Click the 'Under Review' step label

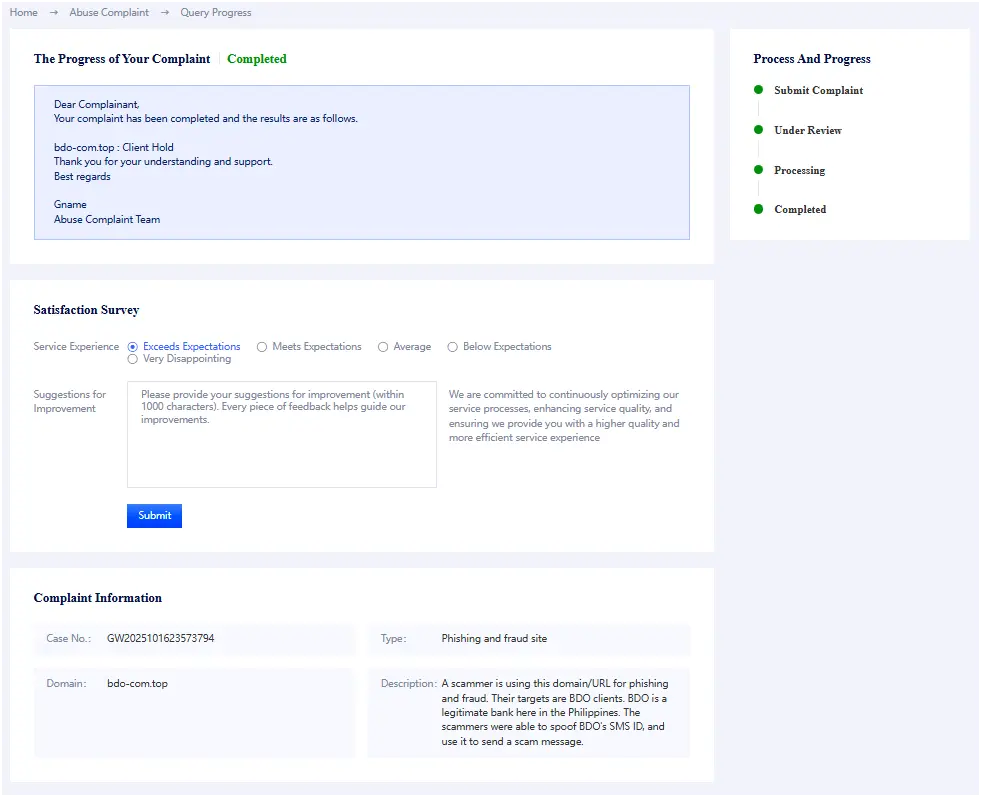(808, 130)
